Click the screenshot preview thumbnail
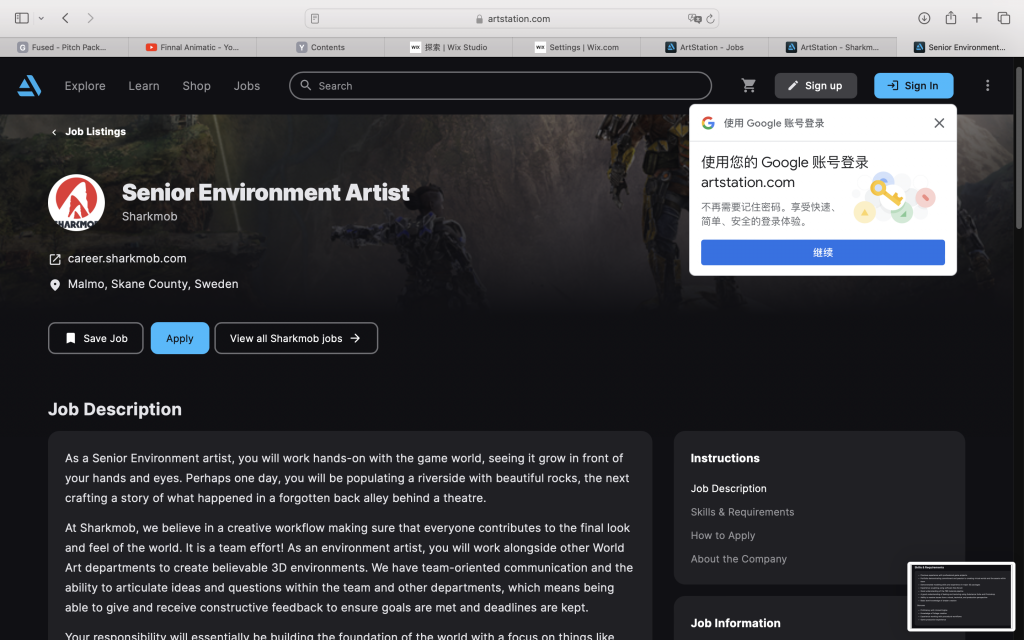This screenshot has width=1024, height=640. tap(961, 596)
